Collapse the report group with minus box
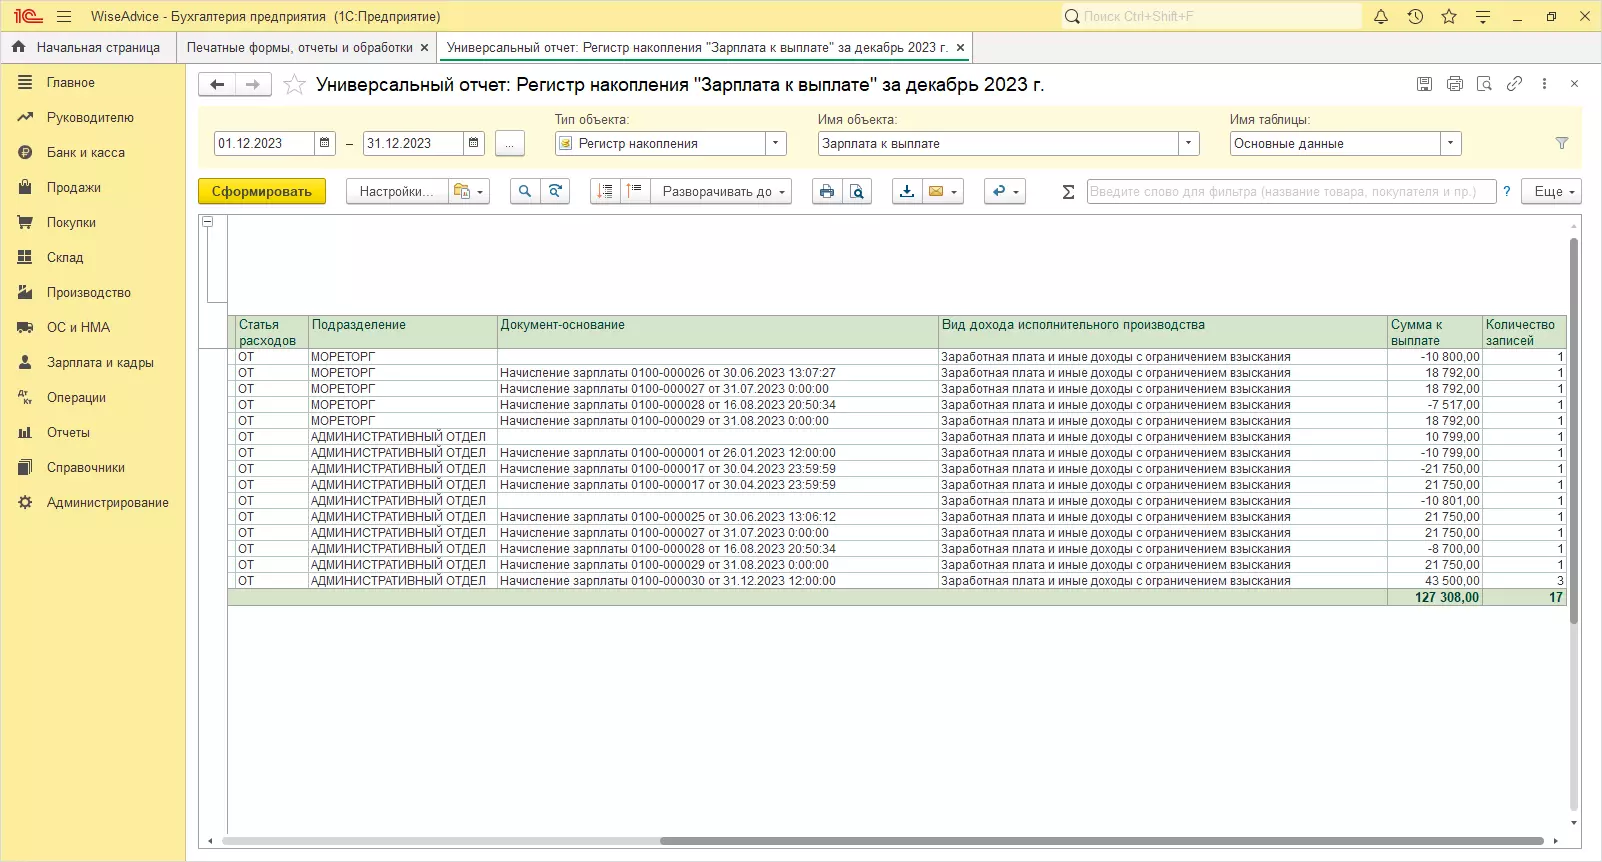The height and width of the screenshot is (862, 1602). click(x=208, y=221)
